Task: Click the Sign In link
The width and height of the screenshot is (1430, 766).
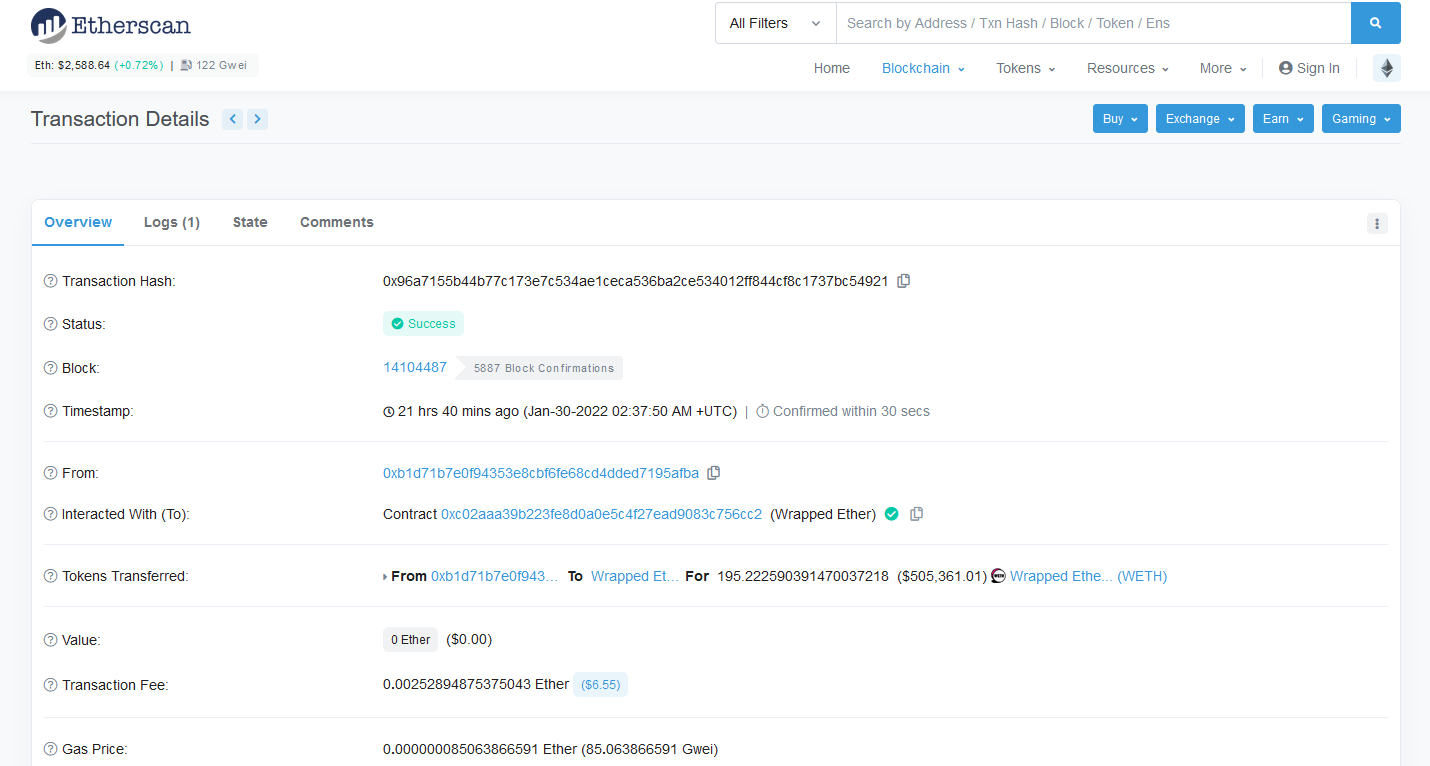Action: (1309, 68)
